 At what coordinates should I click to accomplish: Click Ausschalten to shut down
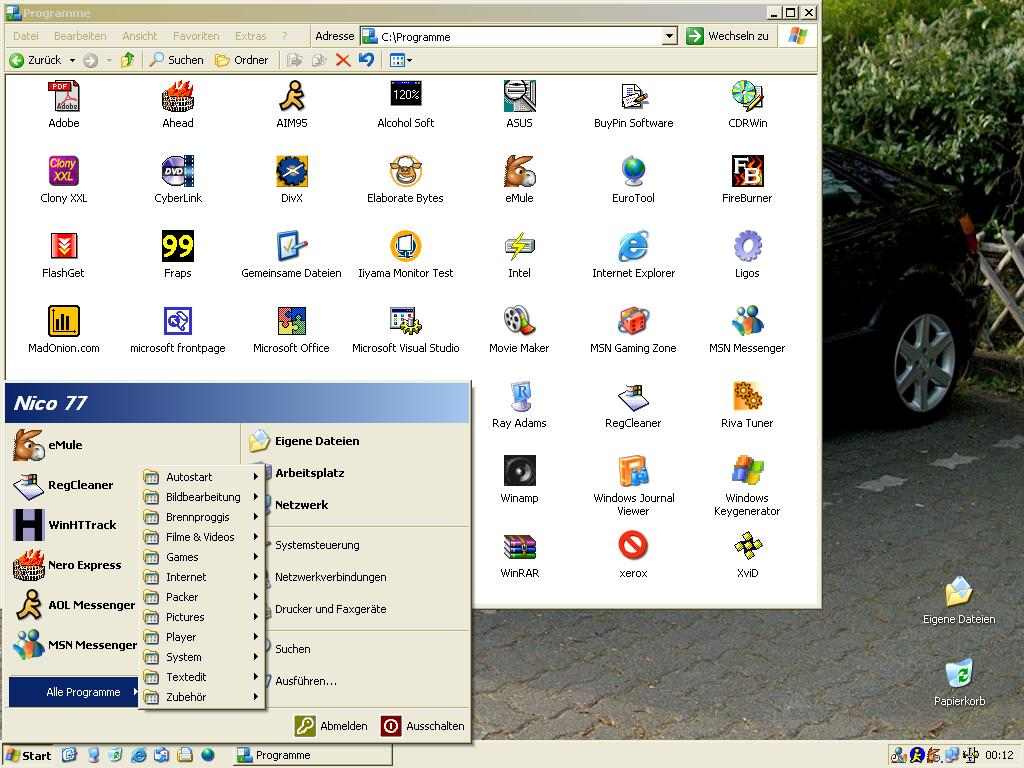tap(423, 726)
